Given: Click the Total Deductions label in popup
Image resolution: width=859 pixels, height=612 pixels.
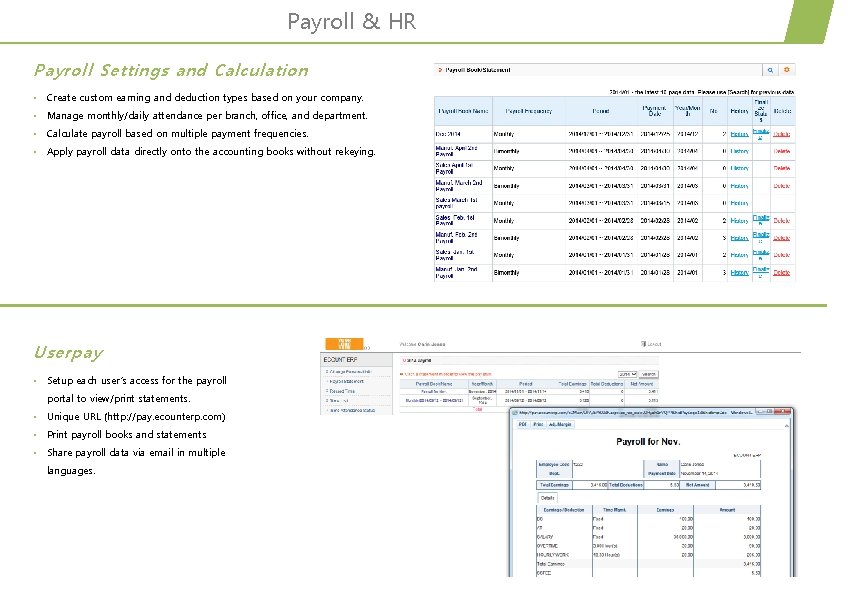Looking at the screenshot, I should click(x=627, y=485).
